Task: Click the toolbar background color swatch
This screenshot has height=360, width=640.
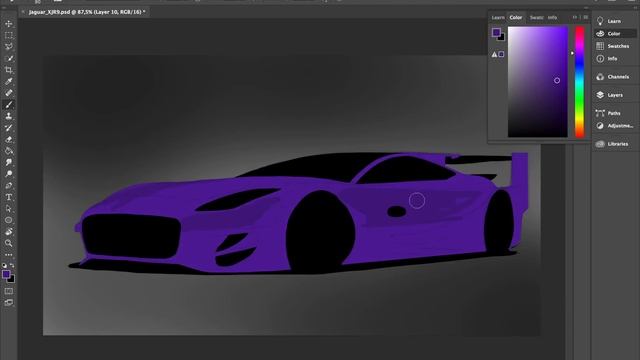Action: pyautogui.click(x=12, y=280)
